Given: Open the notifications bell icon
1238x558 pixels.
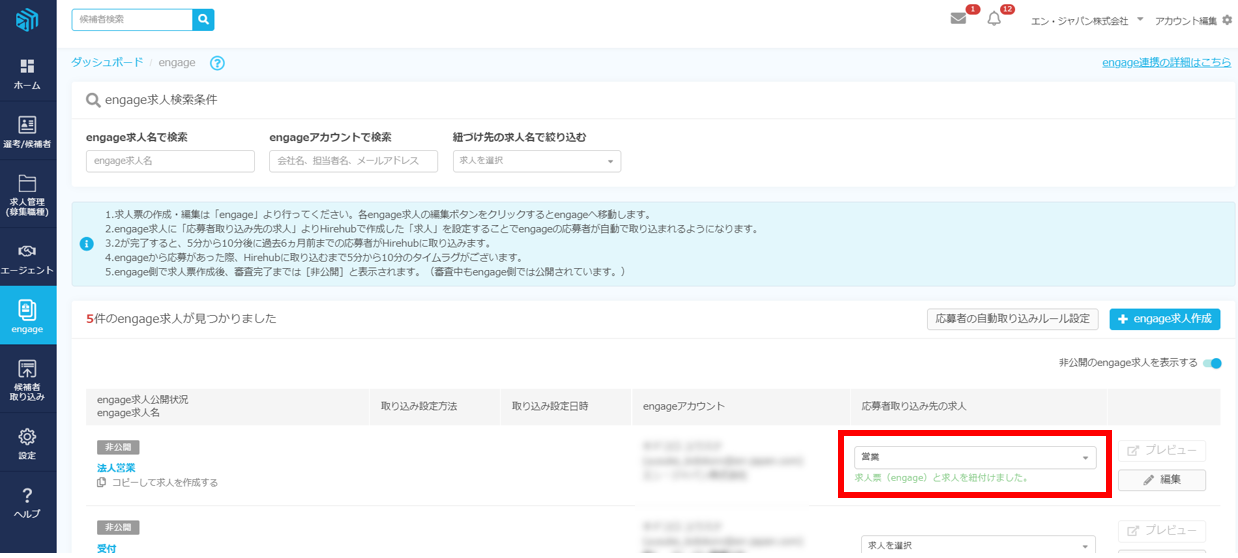Looking at the screenshot, I should (x=993, y=19).
